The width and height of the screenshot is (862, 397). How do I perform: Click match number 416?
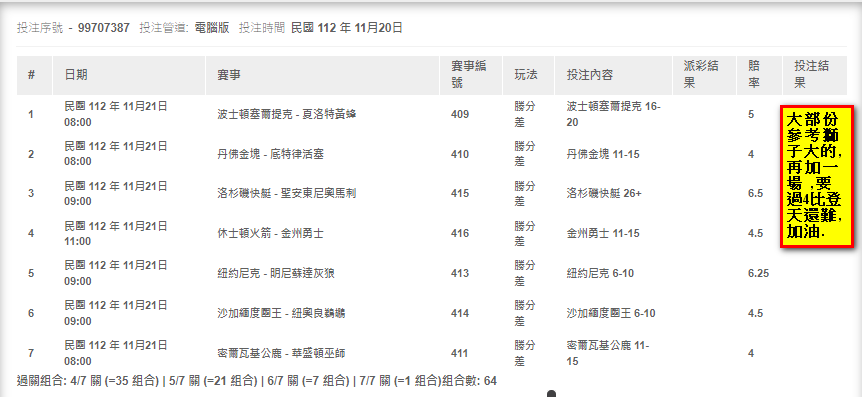460,234
